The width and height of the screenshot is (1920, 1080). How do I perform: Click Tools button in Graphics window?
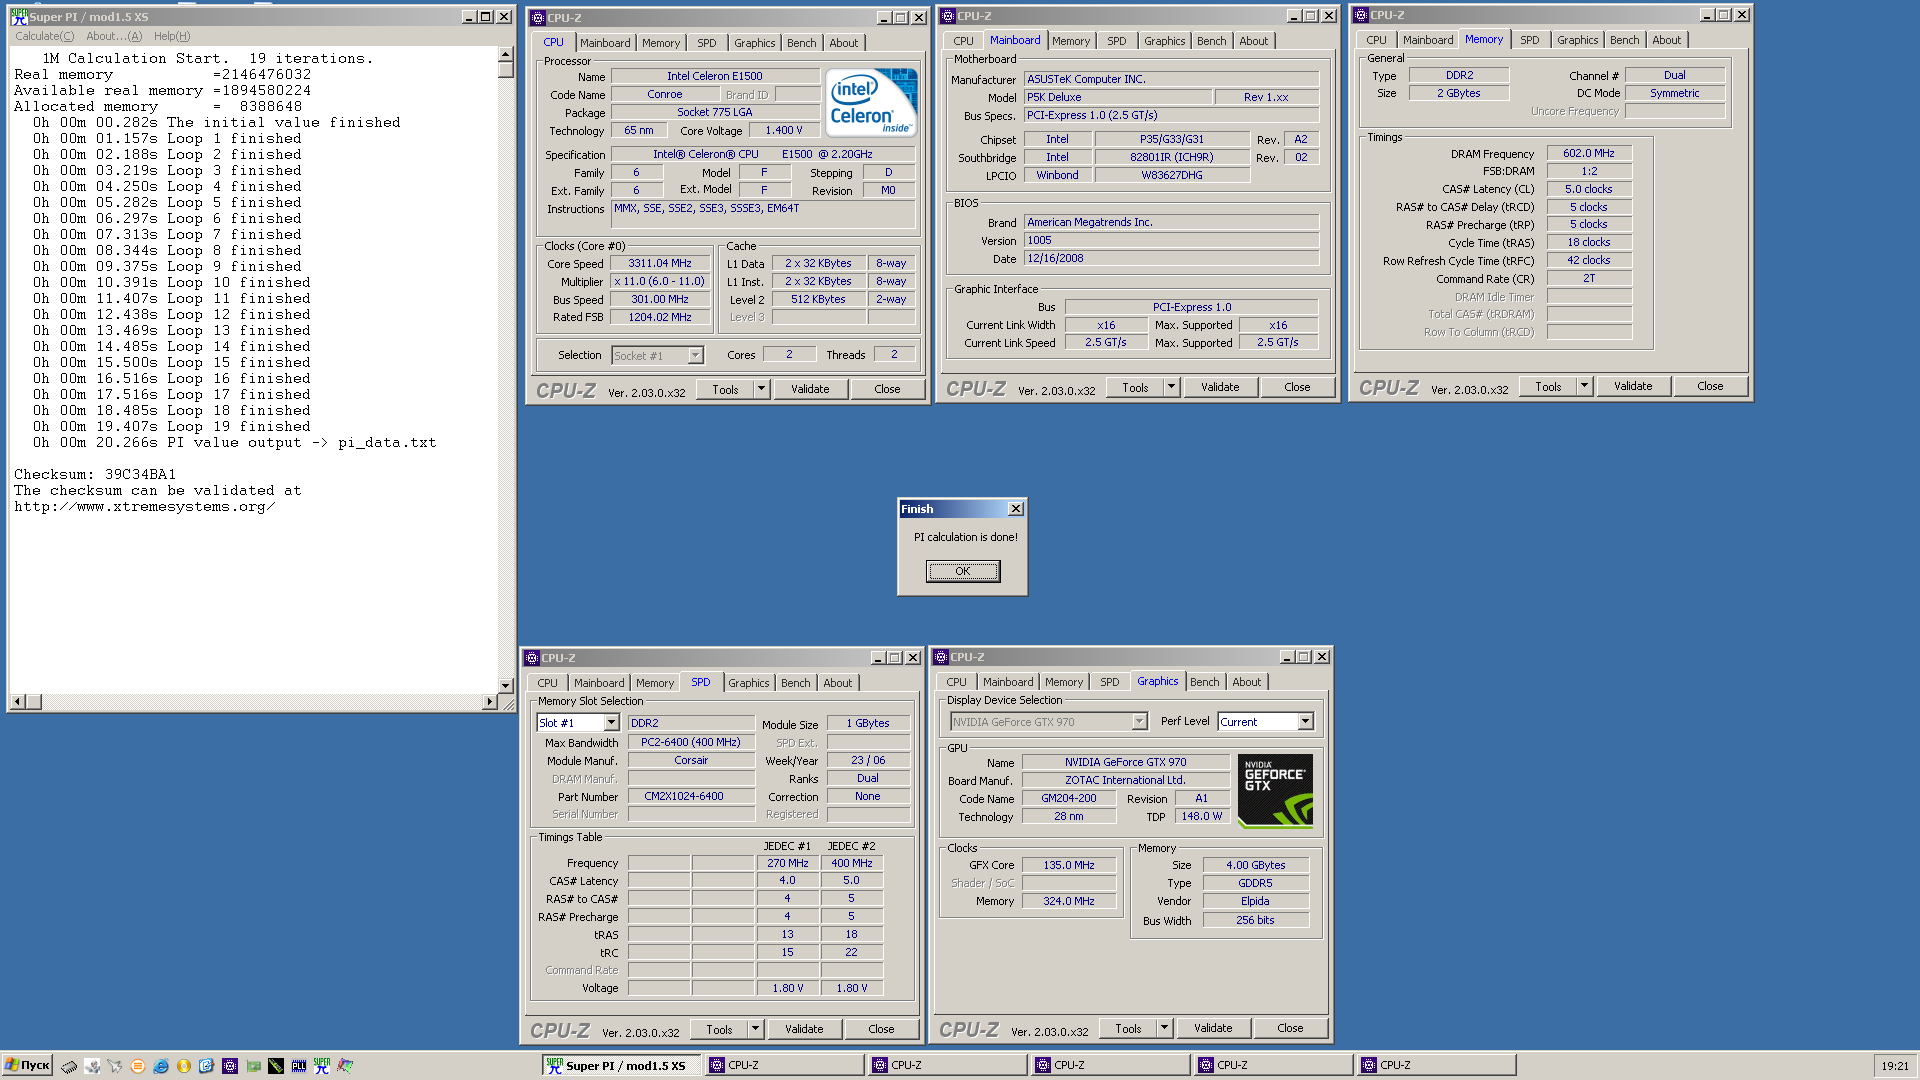pyautogui.click(x=1128, y=1028)
